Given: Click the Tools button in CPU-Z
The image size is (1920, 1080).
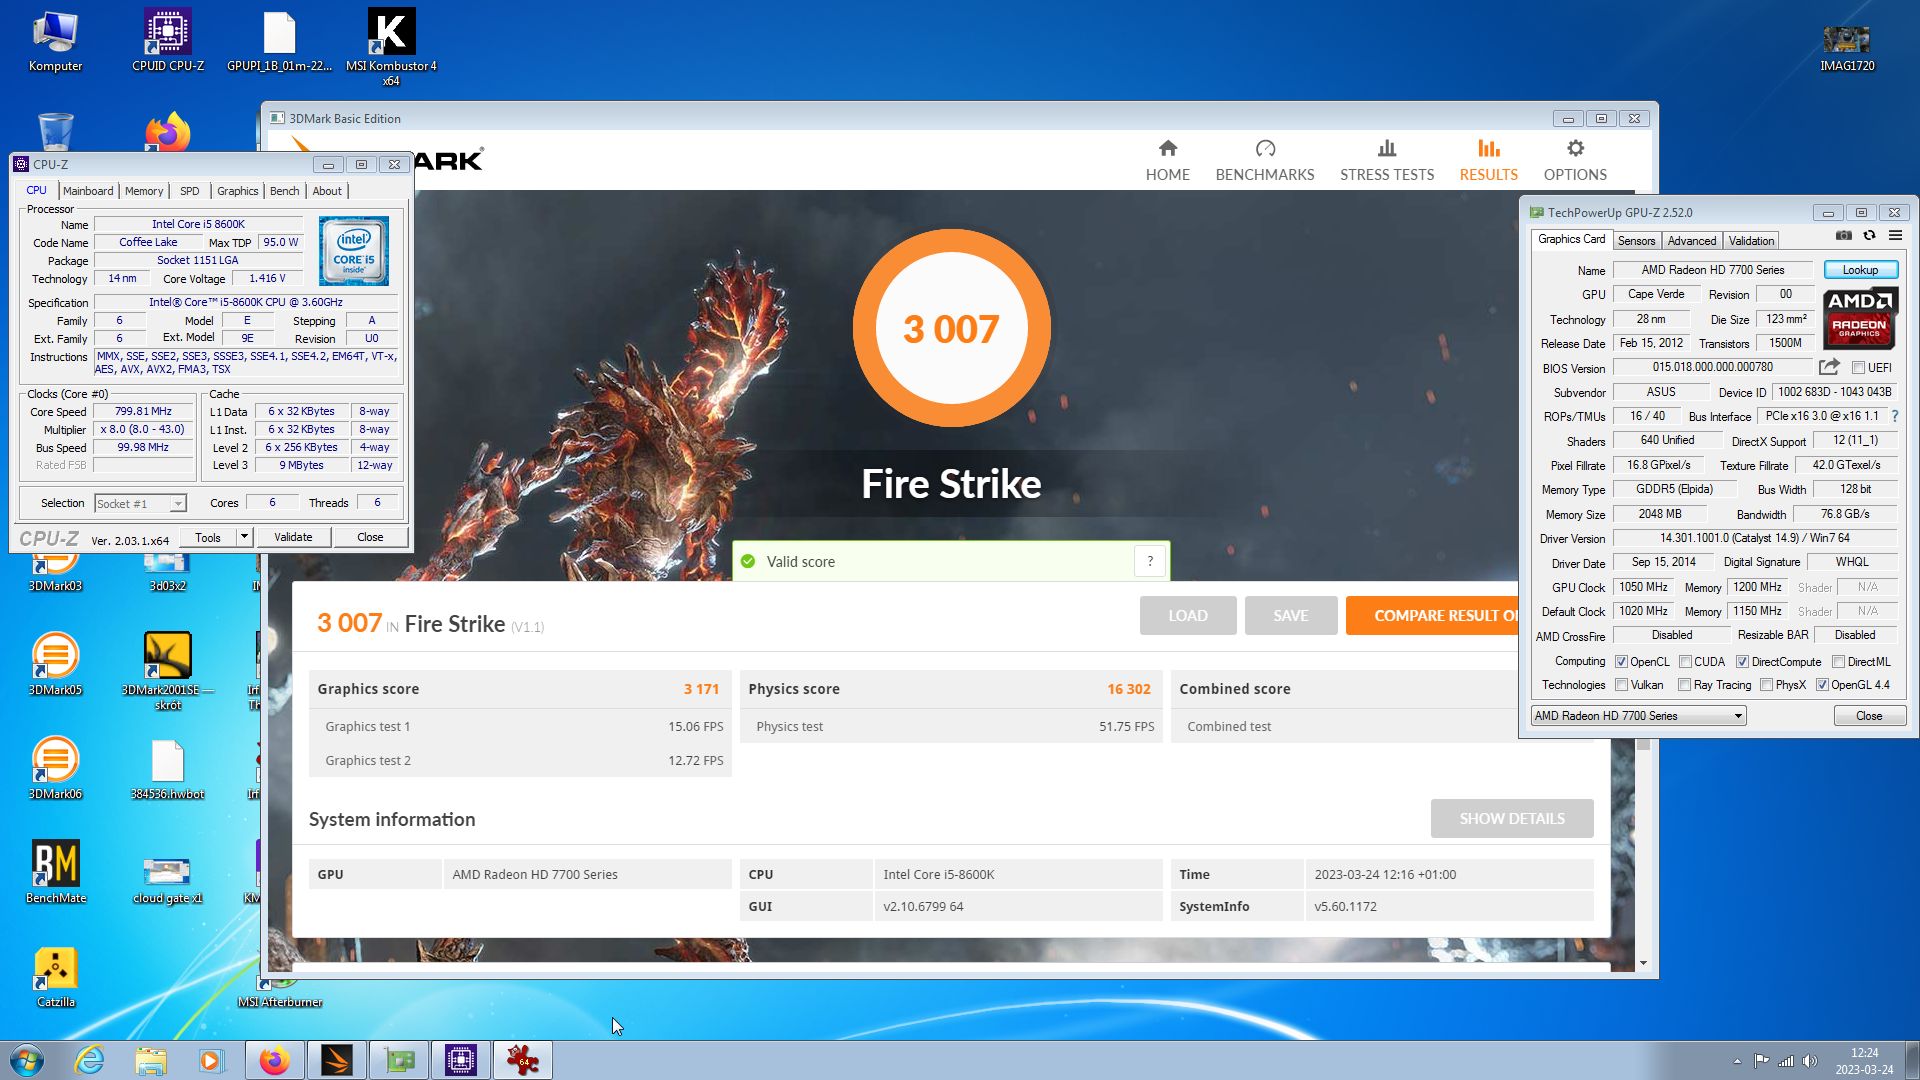Looking at the screenshot, I should [x=208, y=537].
